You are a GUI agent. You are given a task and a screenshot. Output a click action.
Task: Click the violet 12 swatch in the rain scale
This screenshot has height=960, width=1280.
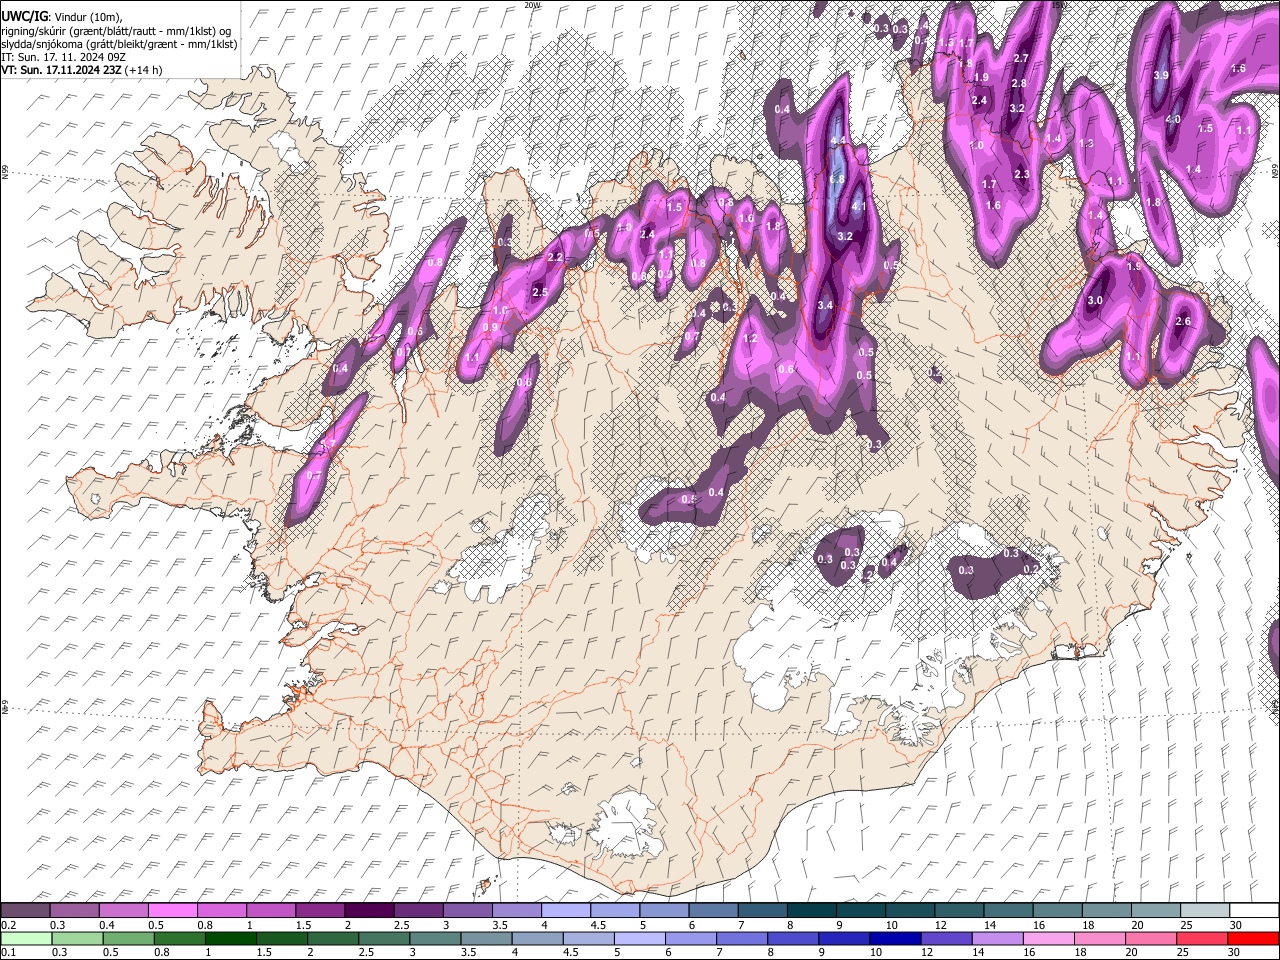coord(947,938)
